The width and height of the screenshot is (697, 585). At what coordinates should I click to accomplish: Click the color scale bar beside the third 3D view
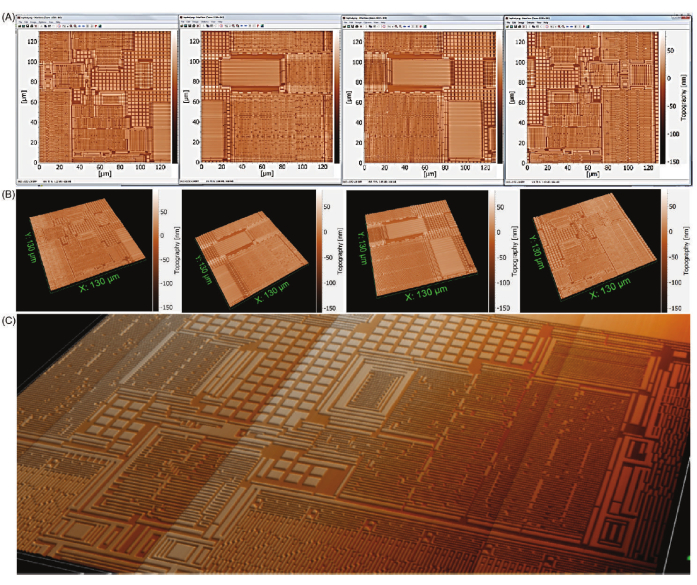click(492, 251)
